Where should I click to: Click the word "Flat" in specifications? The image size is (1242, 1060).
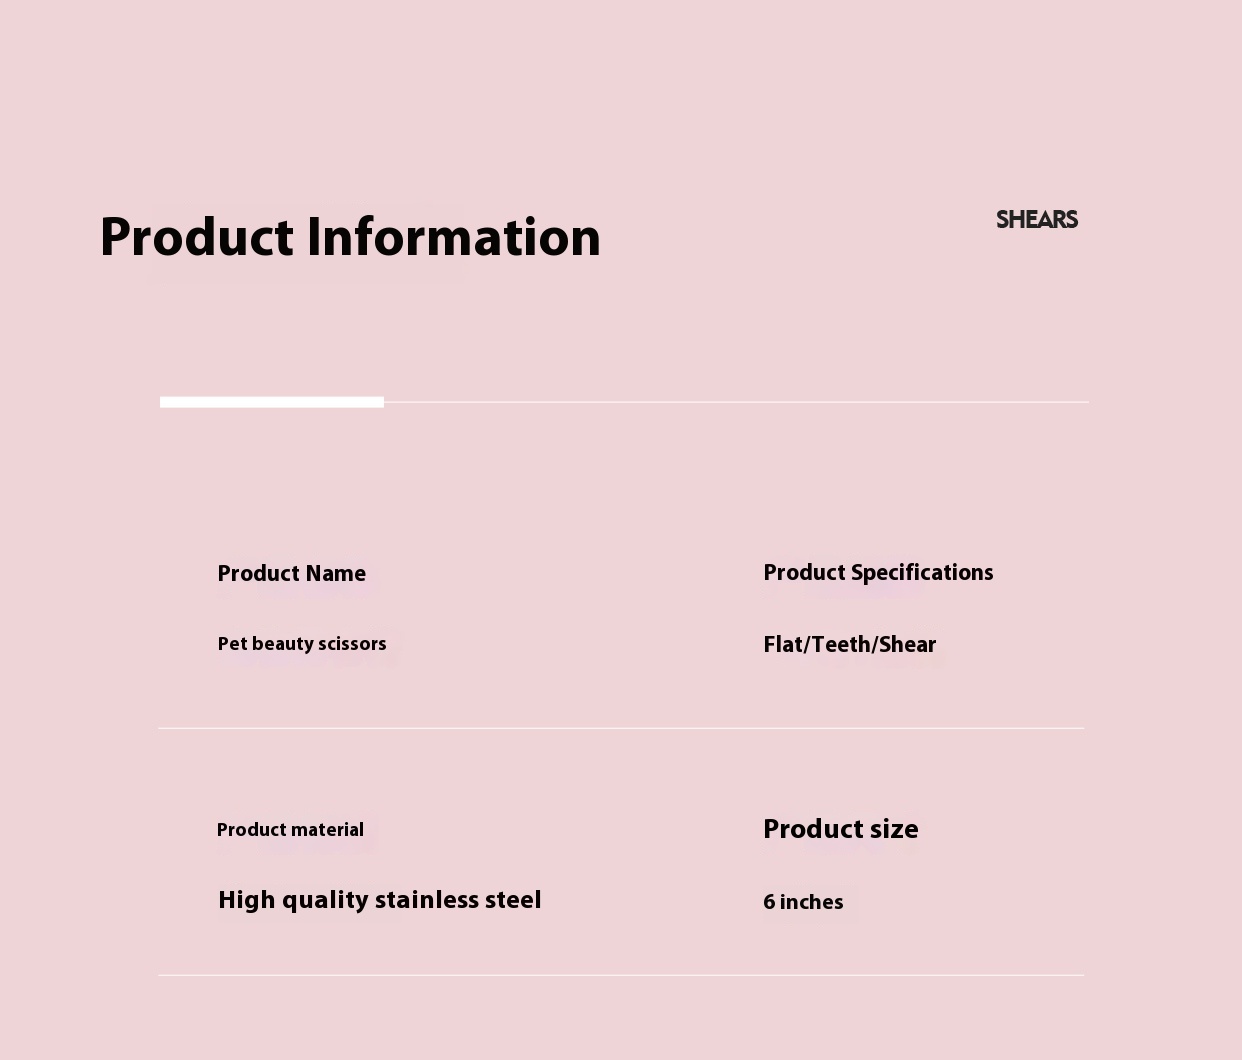point(783,645)
